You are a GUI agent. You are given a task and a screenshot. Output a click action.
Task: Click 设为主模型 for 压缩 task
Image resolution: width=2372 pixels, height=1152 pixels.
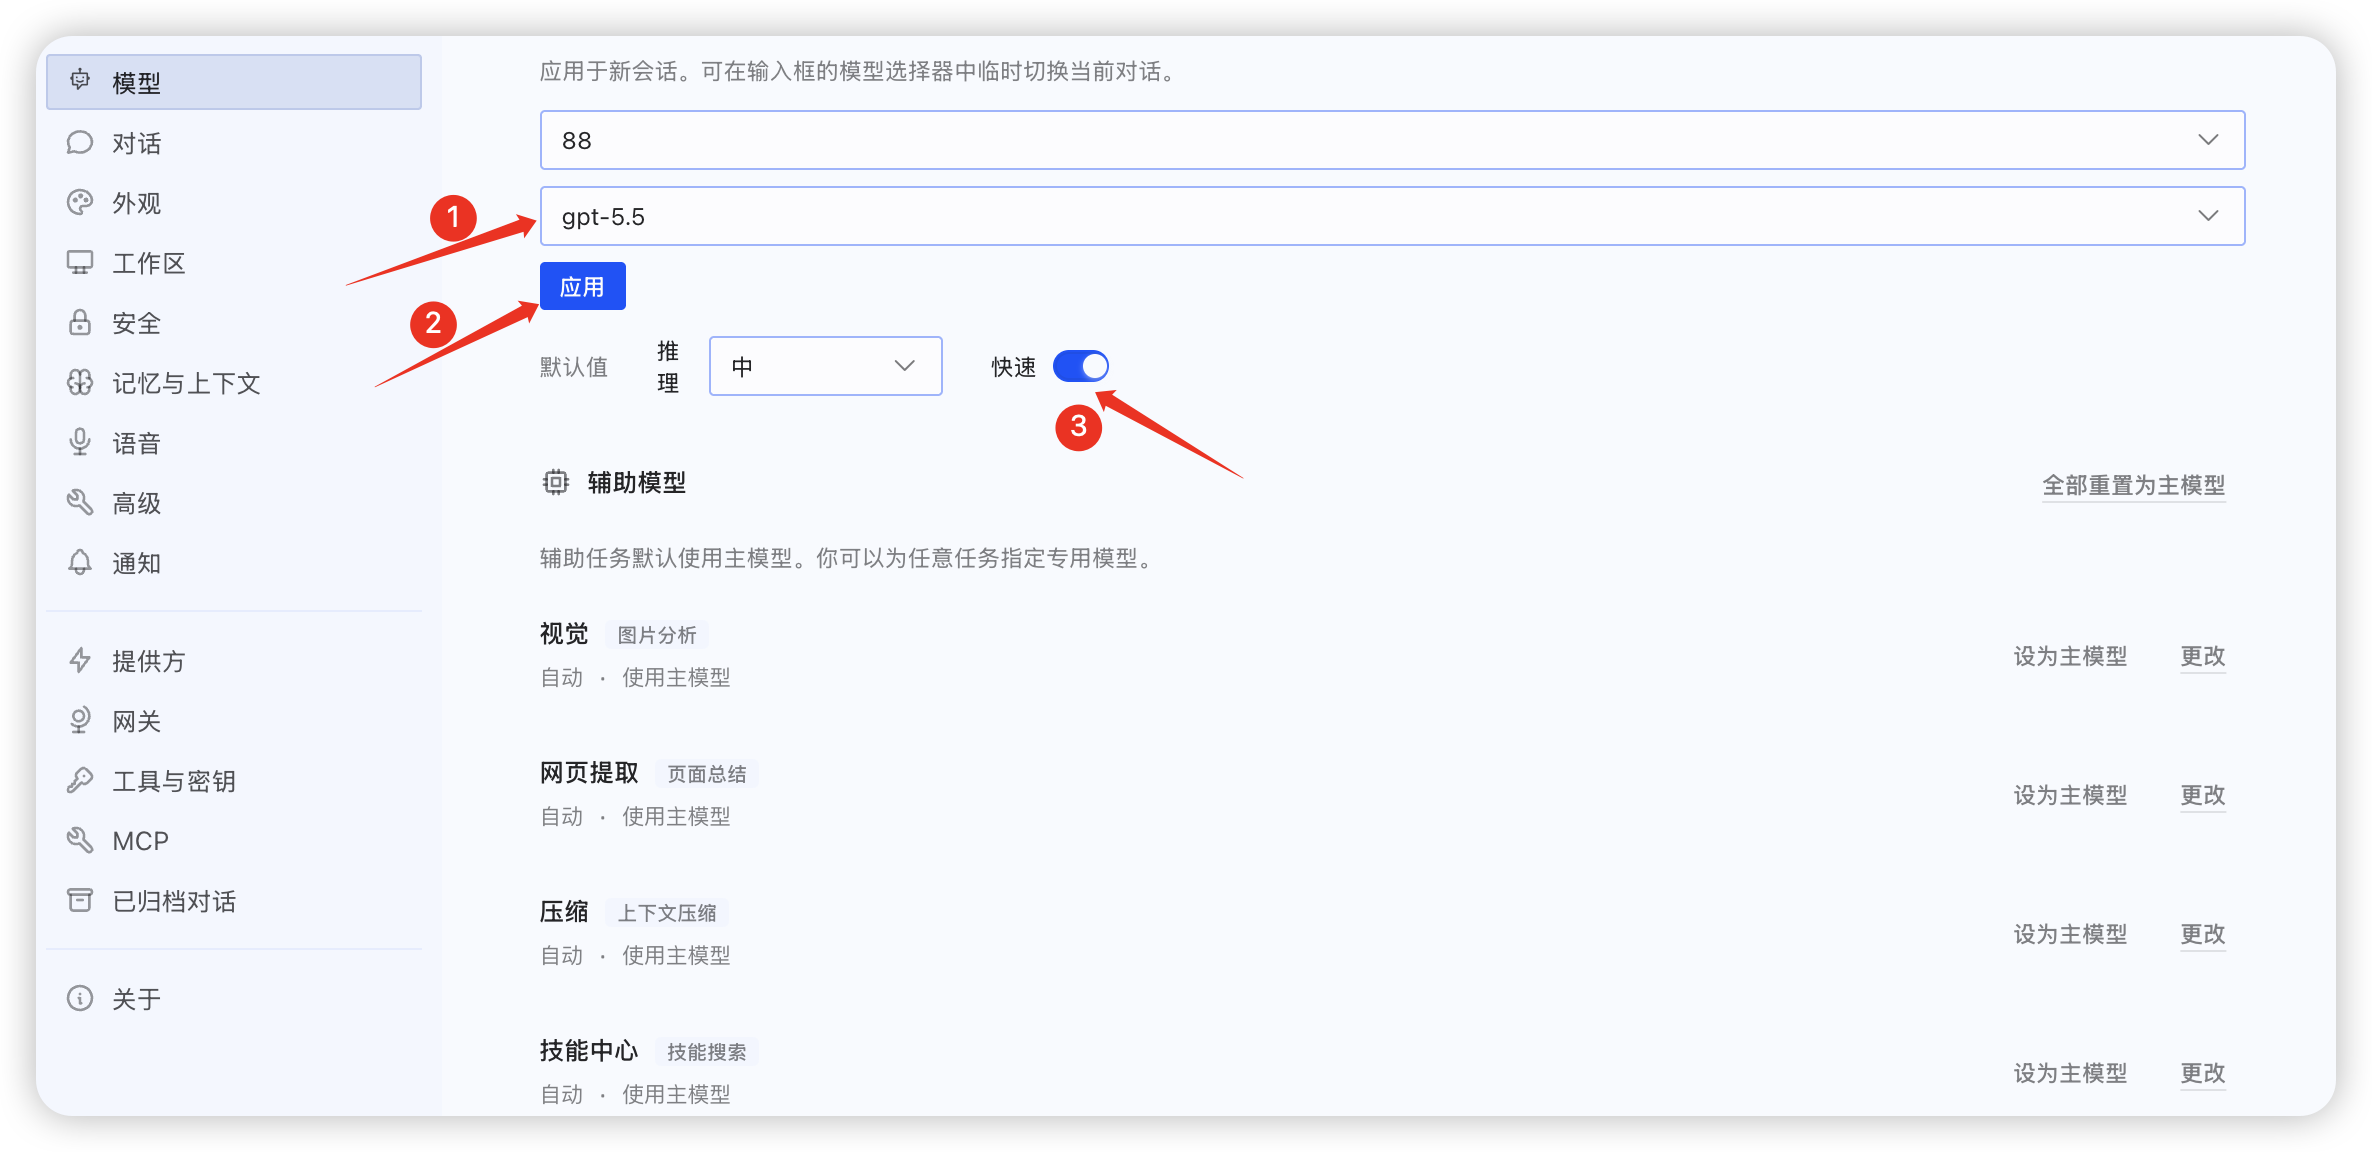pyautogui.click(x=2070, y=934)
